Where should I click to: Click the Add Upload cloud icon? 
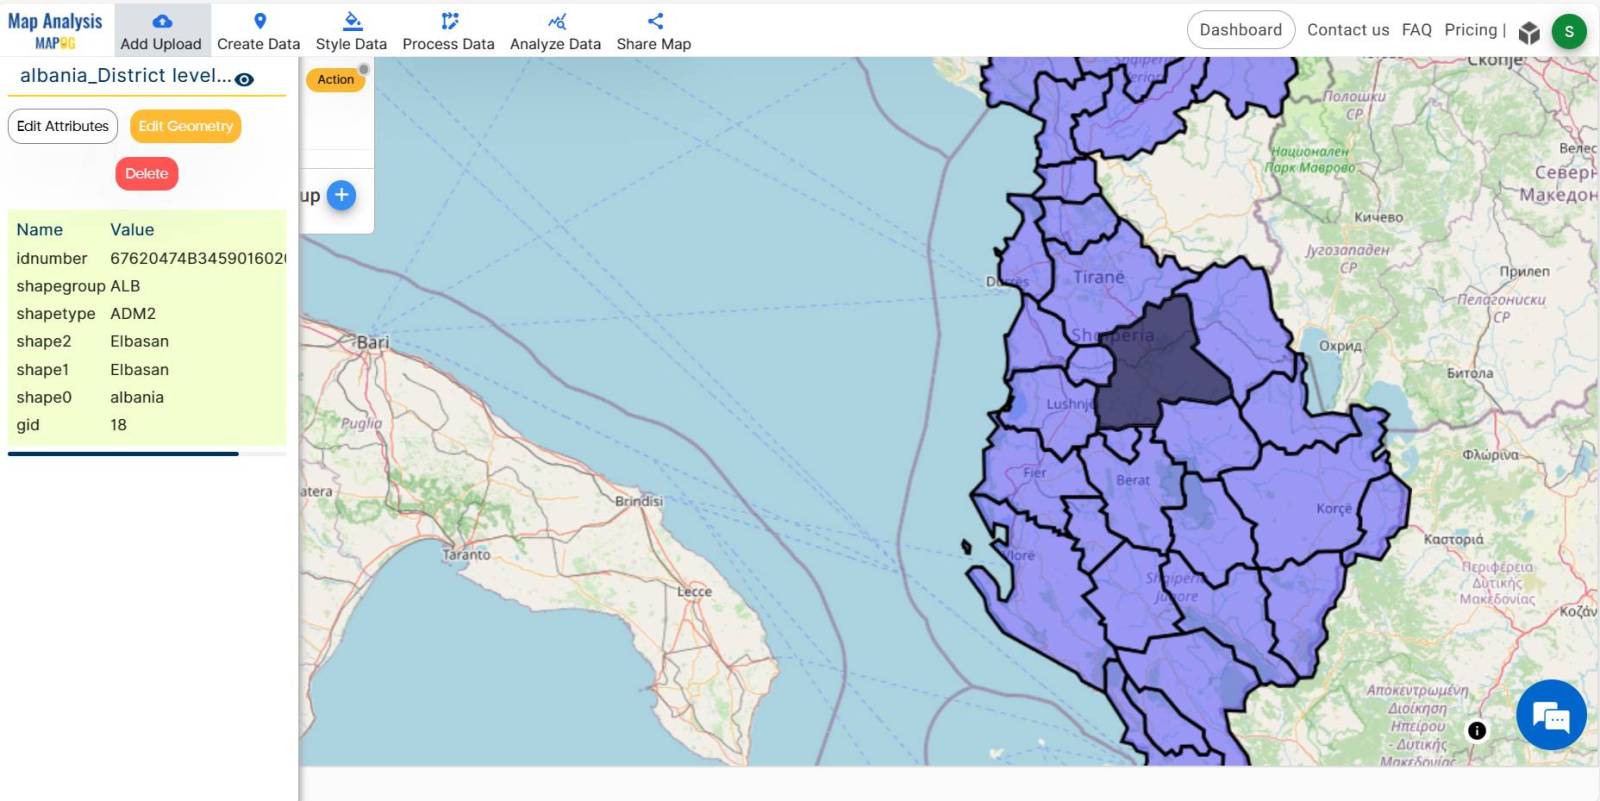pos(161,21)
